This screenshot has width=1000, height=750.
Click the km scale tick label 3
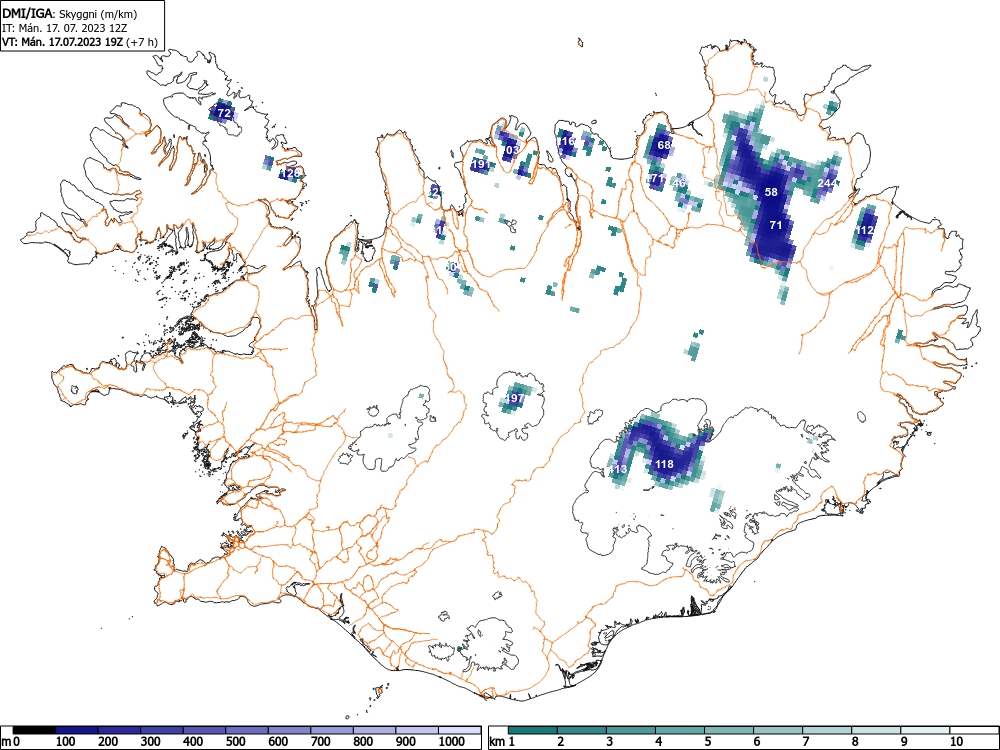click(x=610, y=742)
